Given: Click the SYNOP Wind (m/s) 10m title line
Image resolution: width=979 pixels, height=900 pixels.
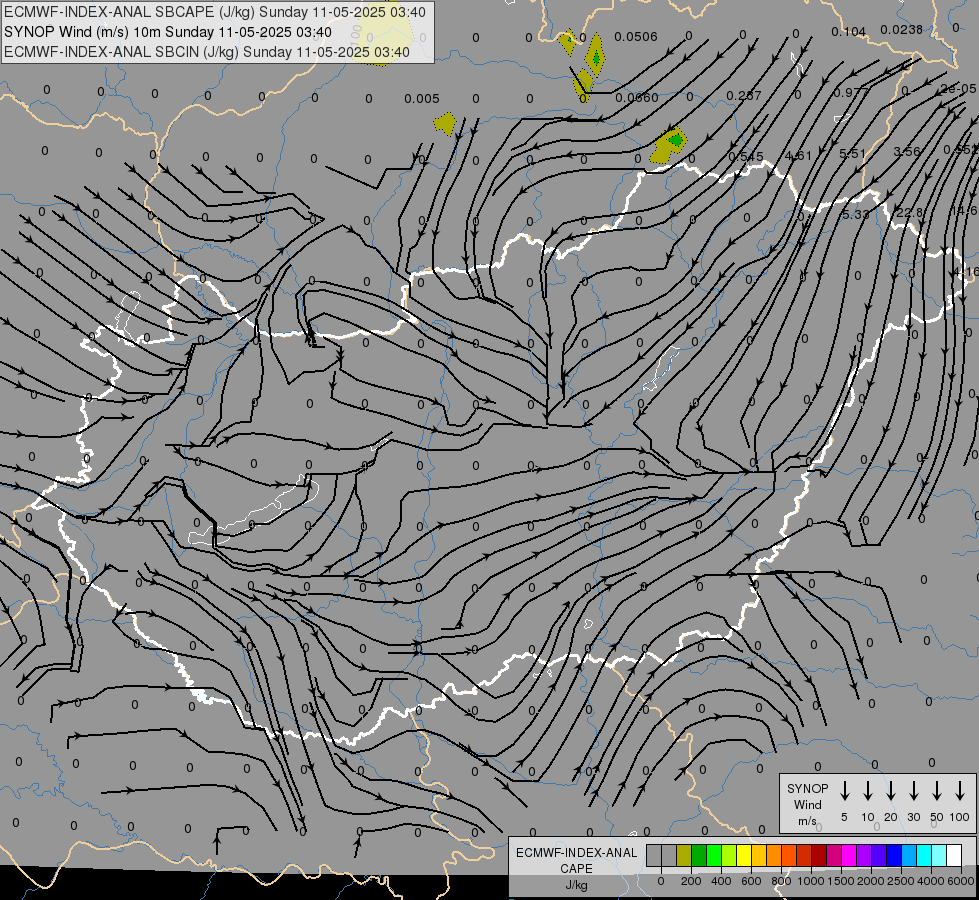Looking at the screenshot, I should tap(168, 32).
